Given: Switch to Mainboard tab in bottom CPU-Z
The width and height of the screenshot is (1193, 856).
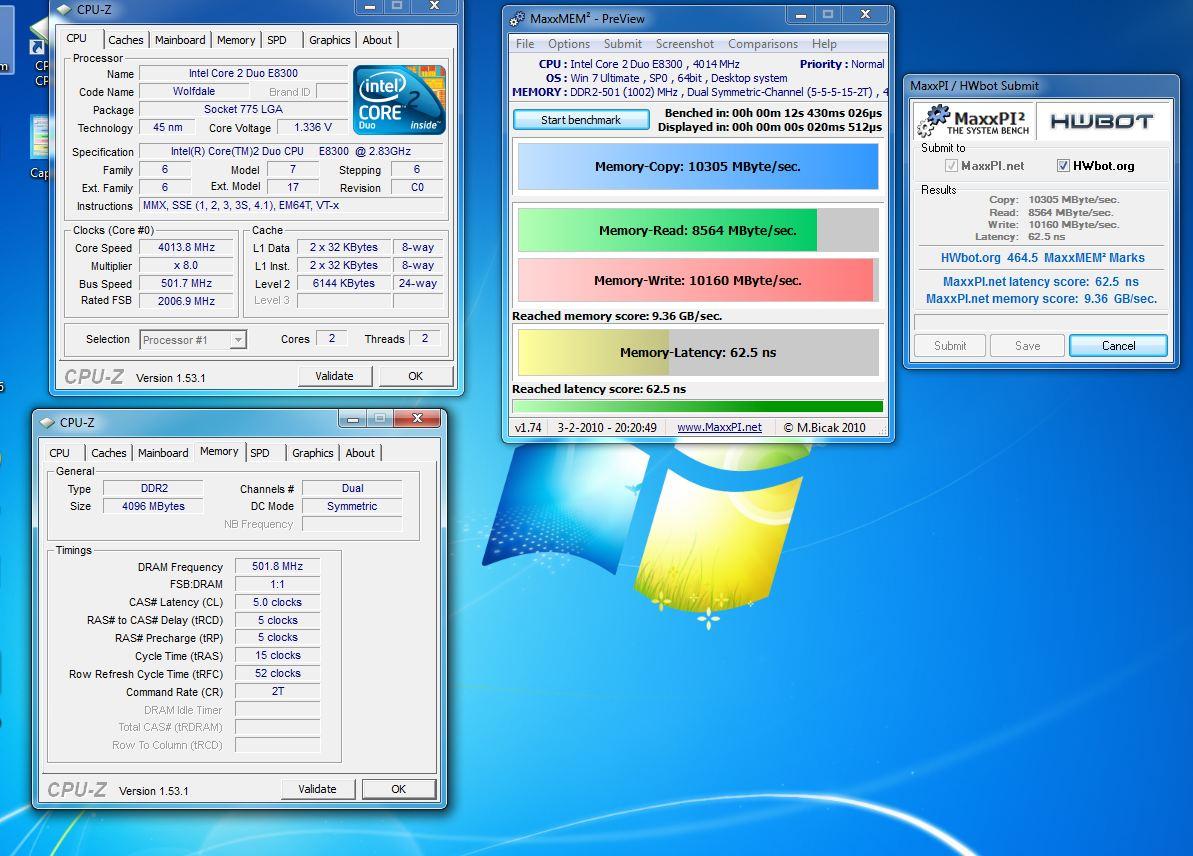Looking at the screenshot, I should [x=163, y=453].
